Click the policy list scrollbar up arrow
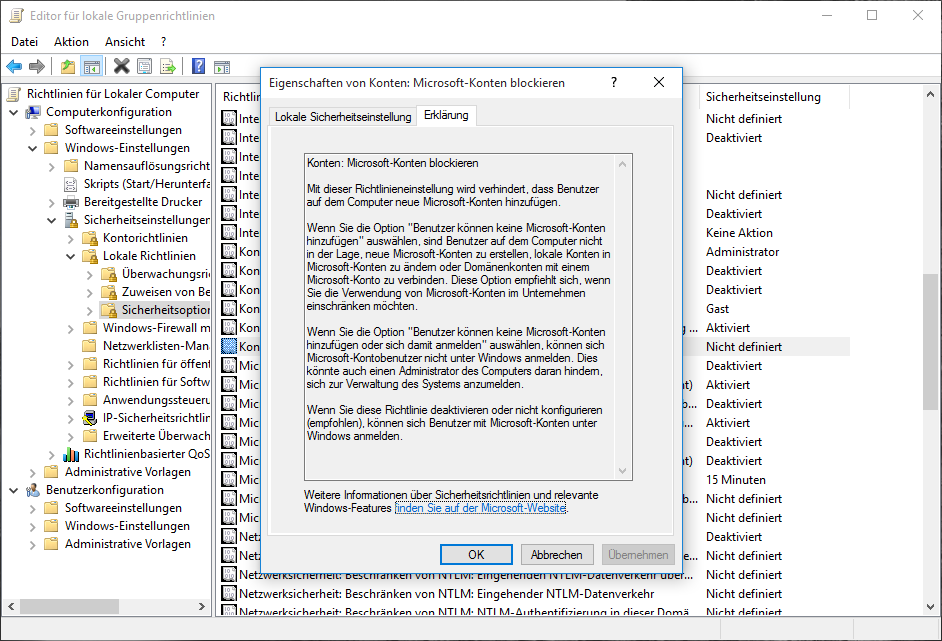This screenshot has height=641, width=942. (x=930, y=94)
